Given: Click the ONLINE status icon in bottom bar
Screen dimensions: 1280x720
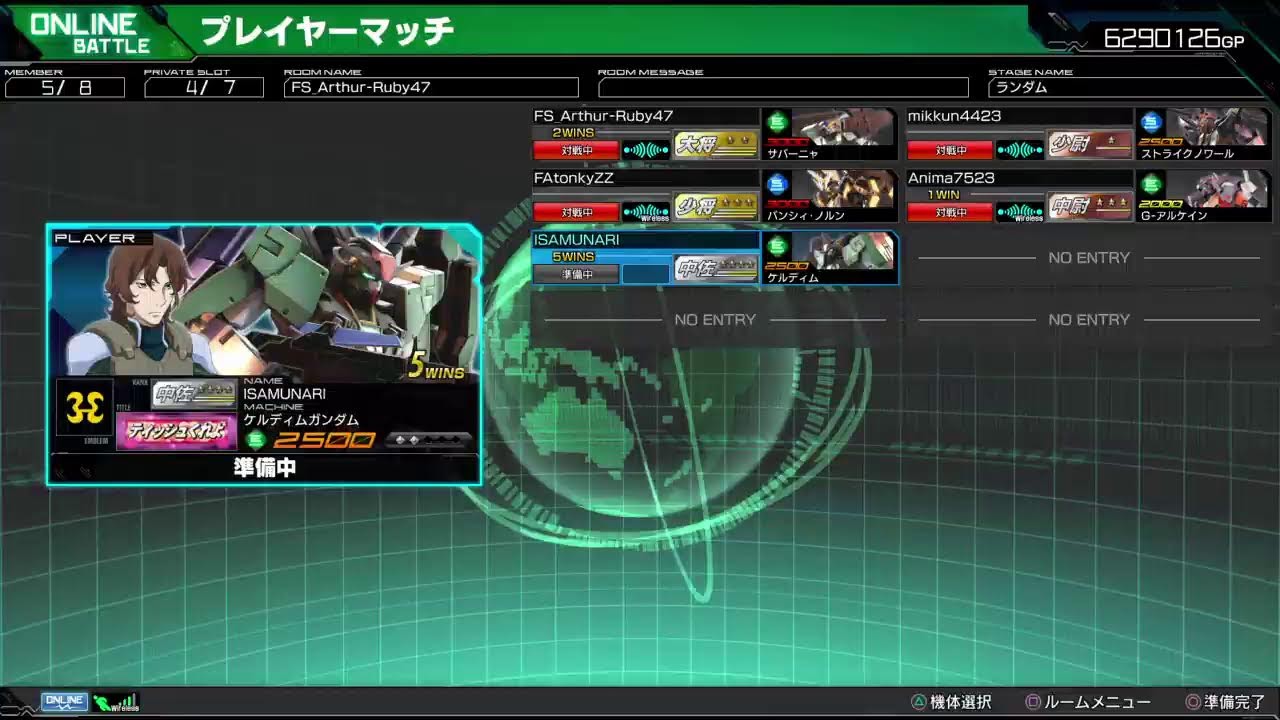Looking at the screenshot, I should tap(64, 702).
